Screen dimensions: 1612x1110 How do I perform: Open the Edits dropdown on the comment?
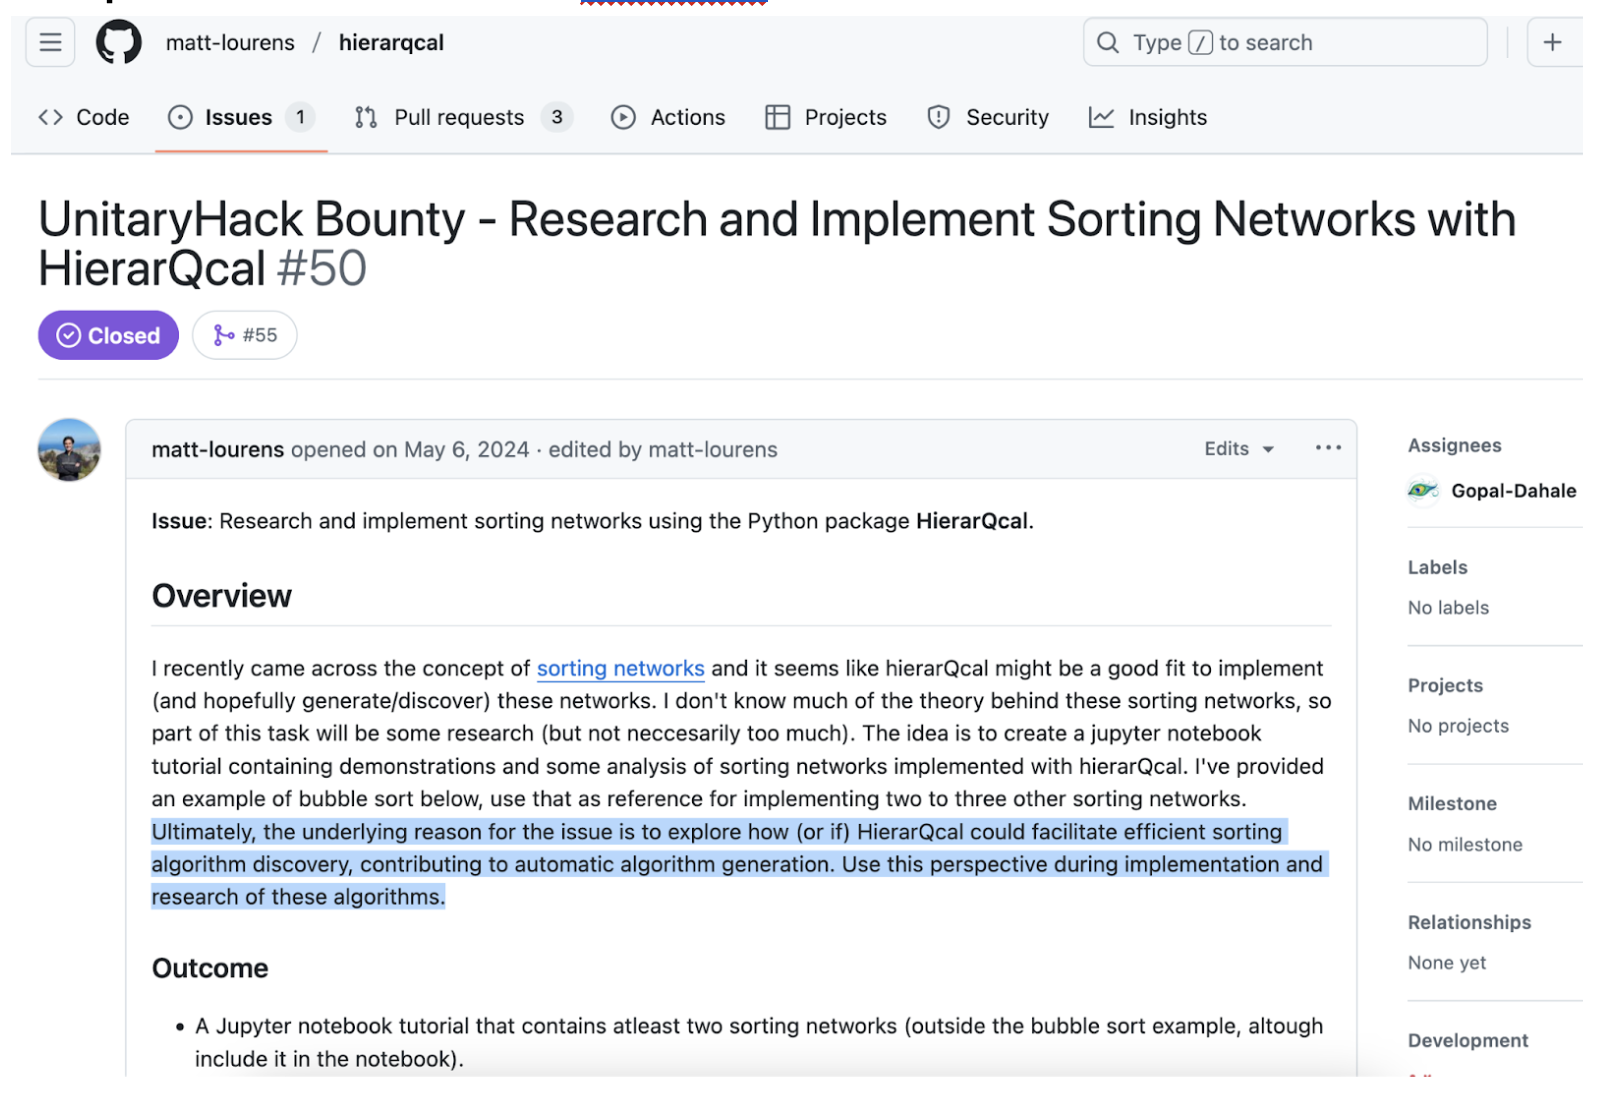coord(1238,448)
